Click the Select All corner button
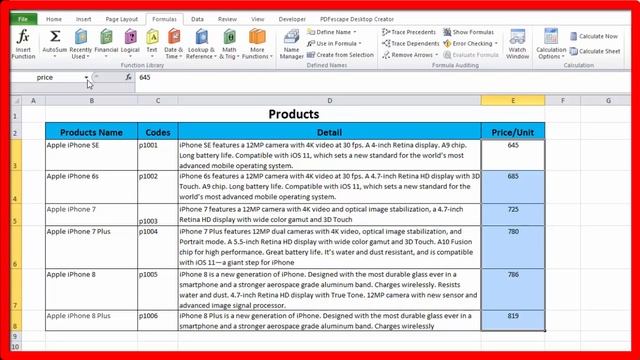The width and height of the screenshot is (640, 360). [16, 100]
